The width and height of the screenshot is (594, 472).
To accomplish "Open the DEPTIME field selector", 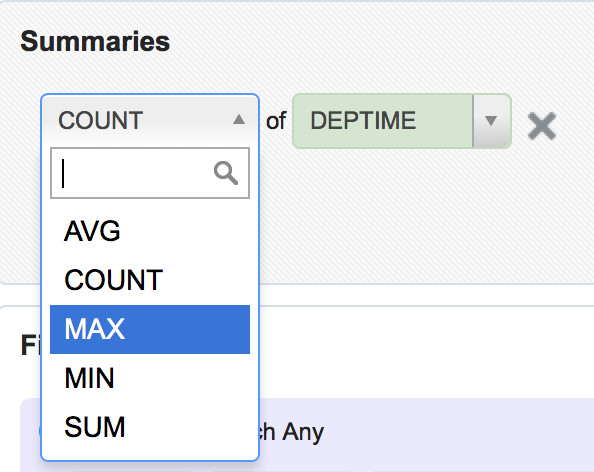I will pyautogui.click(x=402, y=121).
